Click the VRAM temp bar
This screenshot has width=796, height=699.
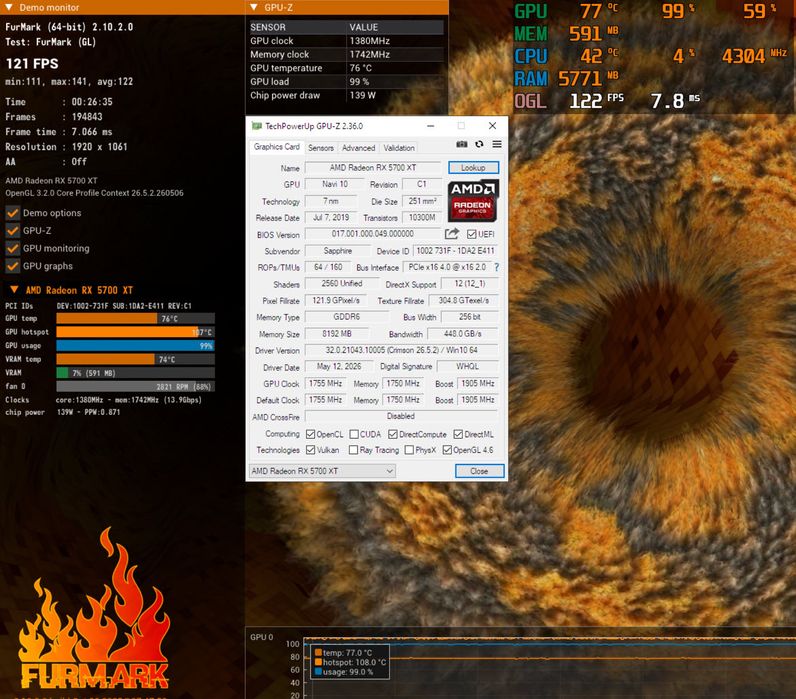[x=136, y=359]
